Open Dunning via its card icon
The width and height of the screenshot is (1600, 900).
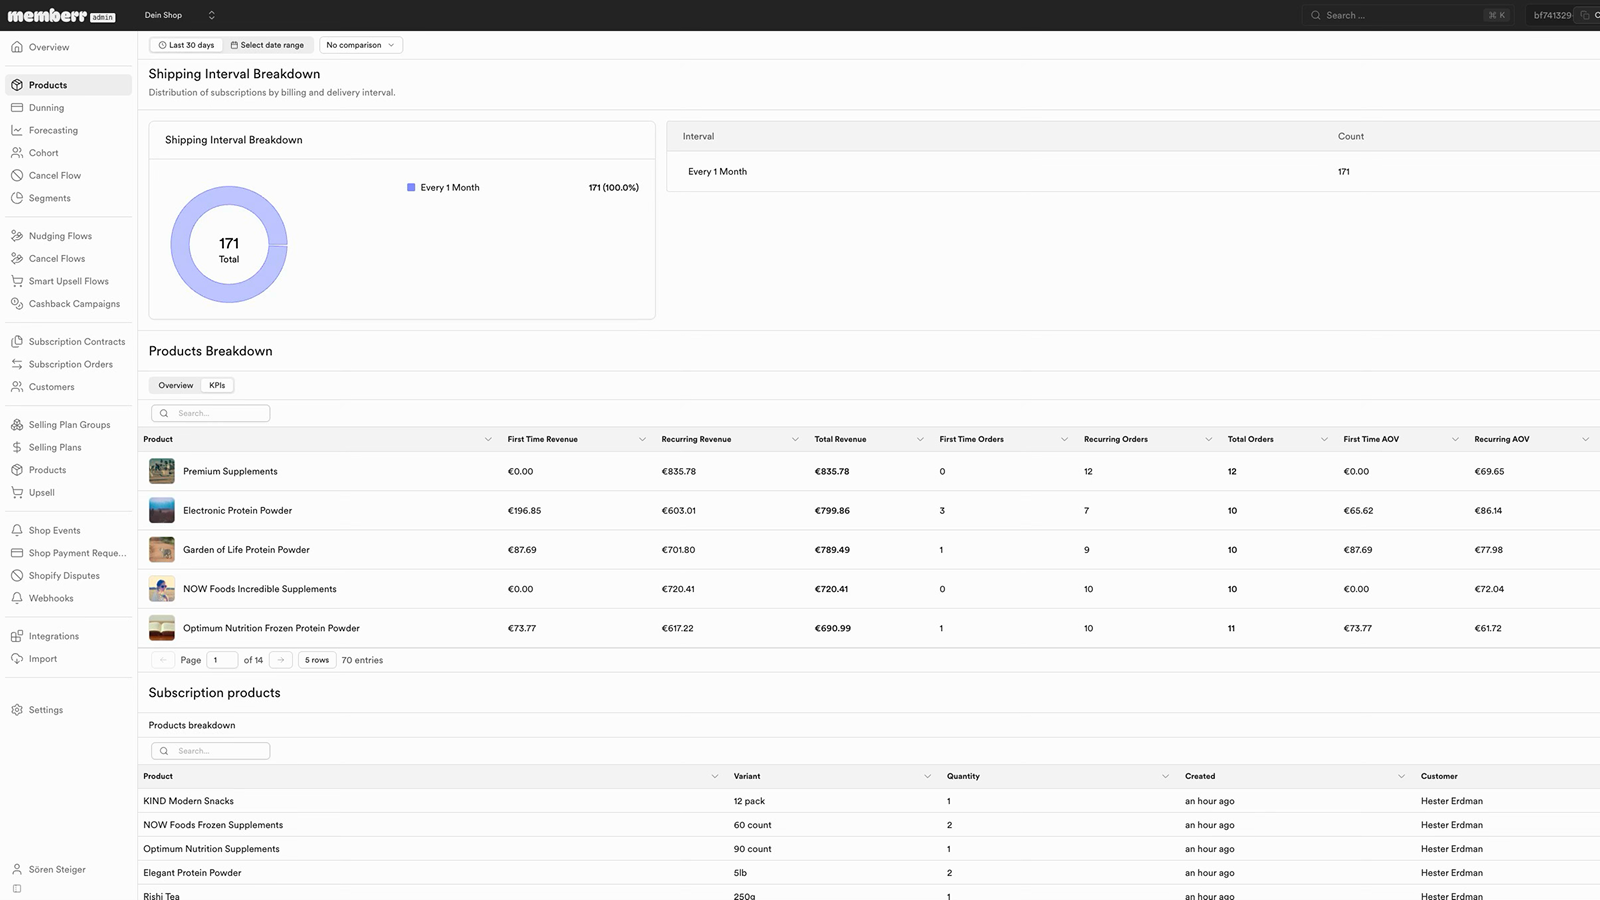(x=17, y=108)
